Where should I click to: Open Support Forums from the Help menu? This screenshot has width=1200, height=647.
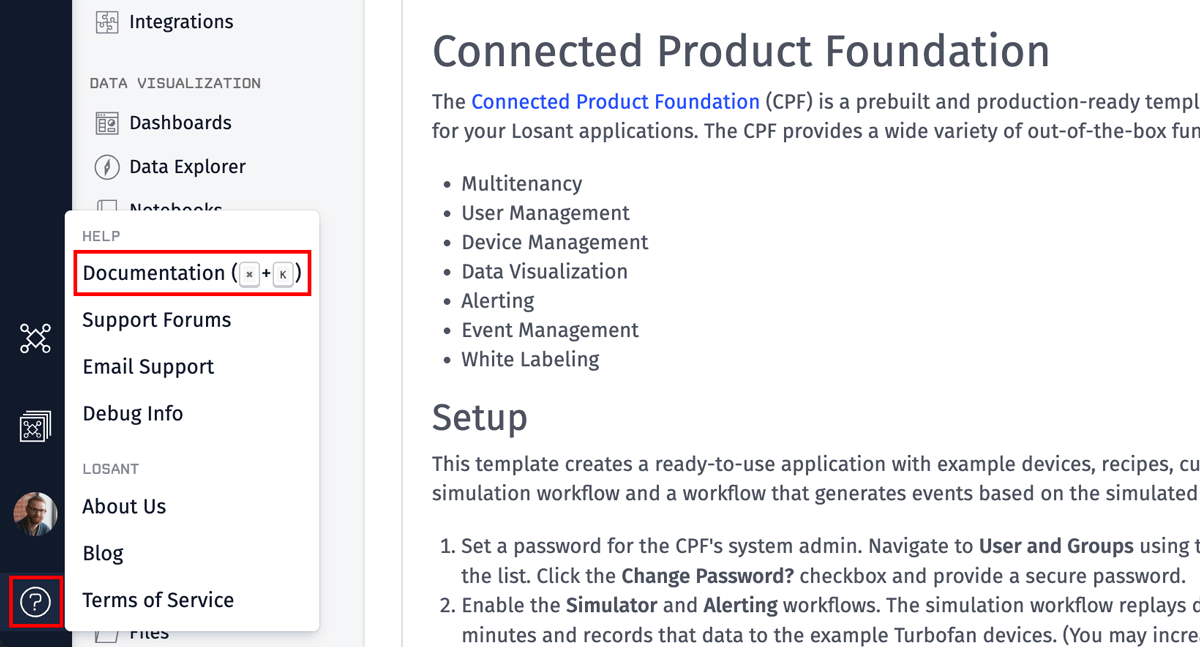coord(156,320)
